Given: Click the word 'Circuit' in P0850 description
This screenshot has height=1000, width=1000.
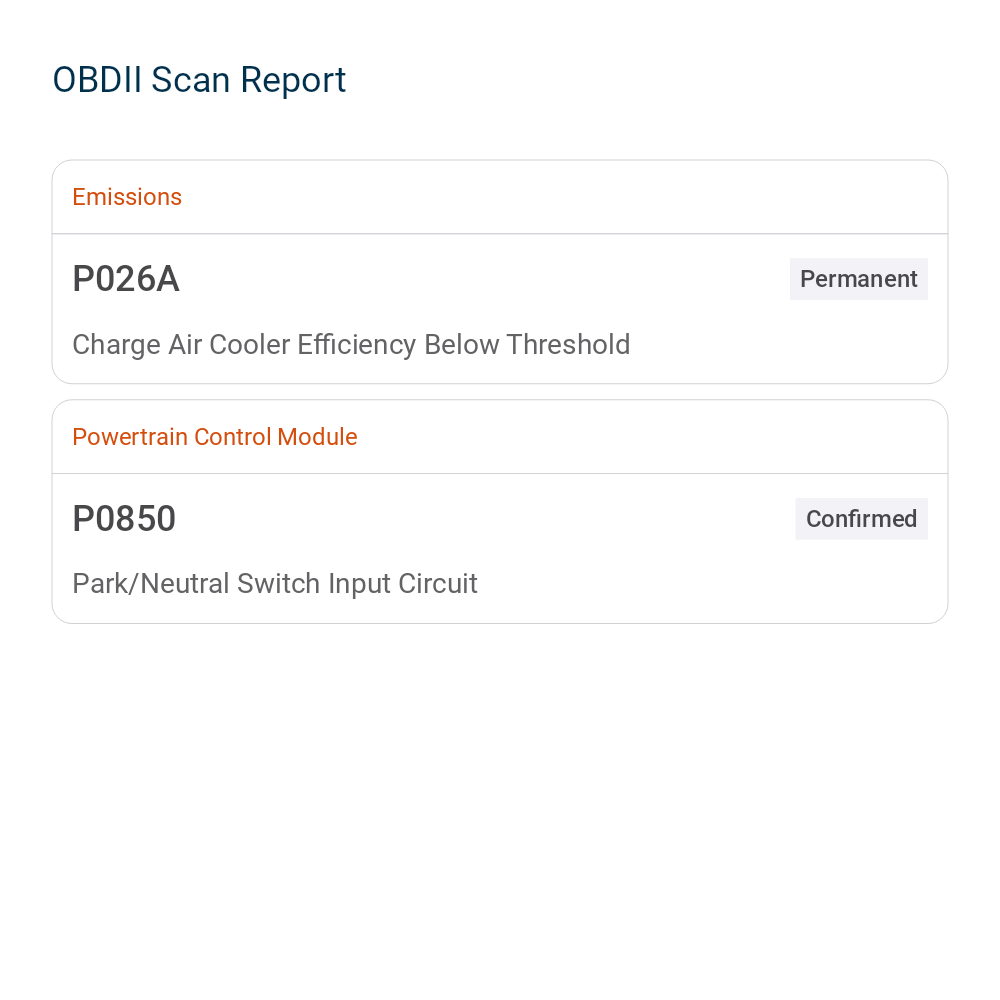Looking at the screenshot, I should (438, 584).
